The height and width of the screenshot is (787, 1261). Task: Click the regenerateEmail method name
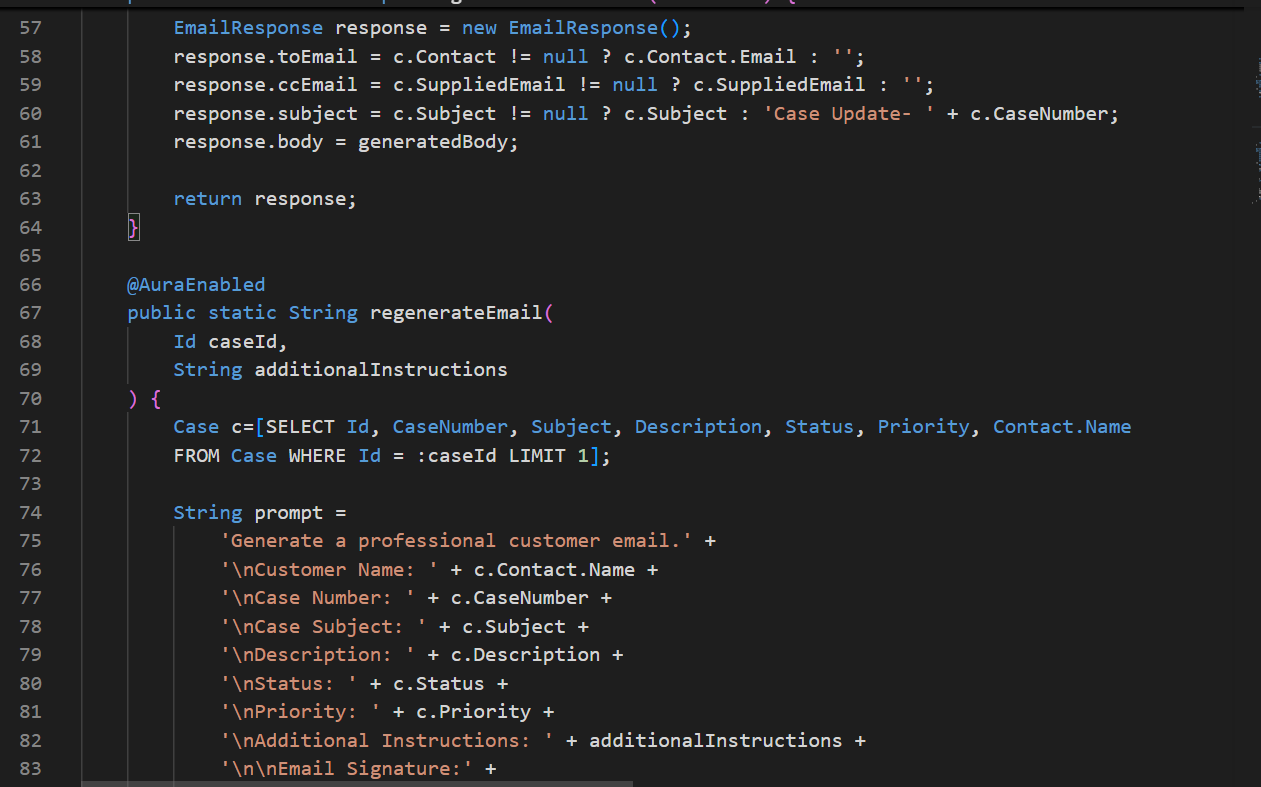tap(456, 313)
